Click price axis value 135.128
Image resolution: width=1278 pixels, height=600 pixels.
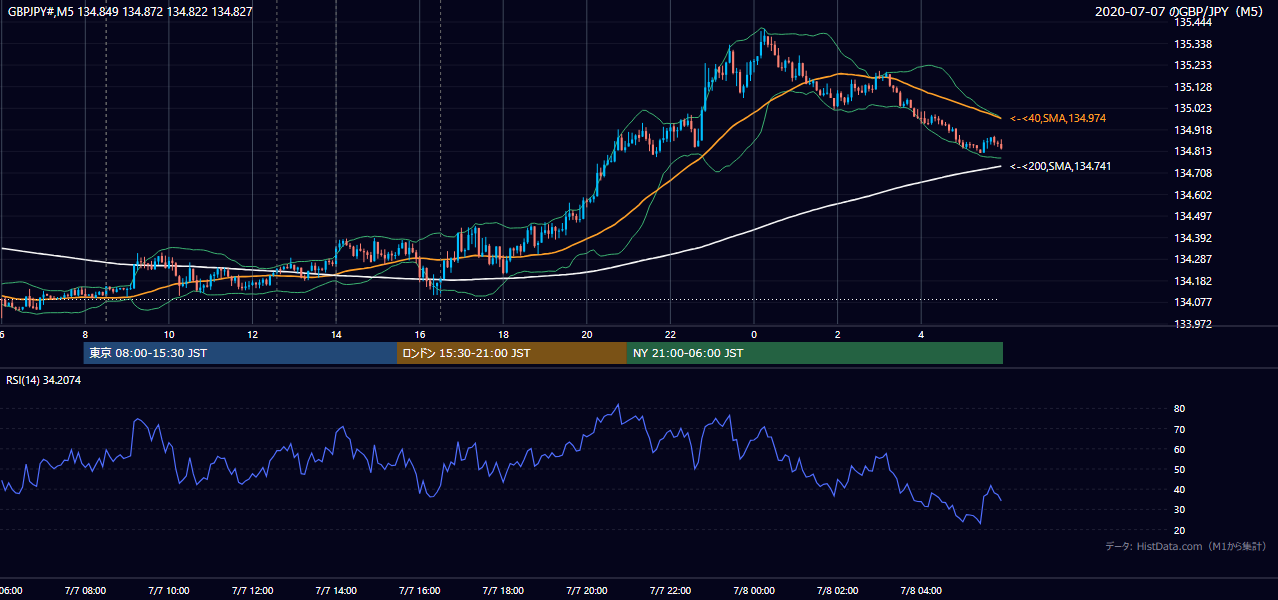[x=1193, y=87]
